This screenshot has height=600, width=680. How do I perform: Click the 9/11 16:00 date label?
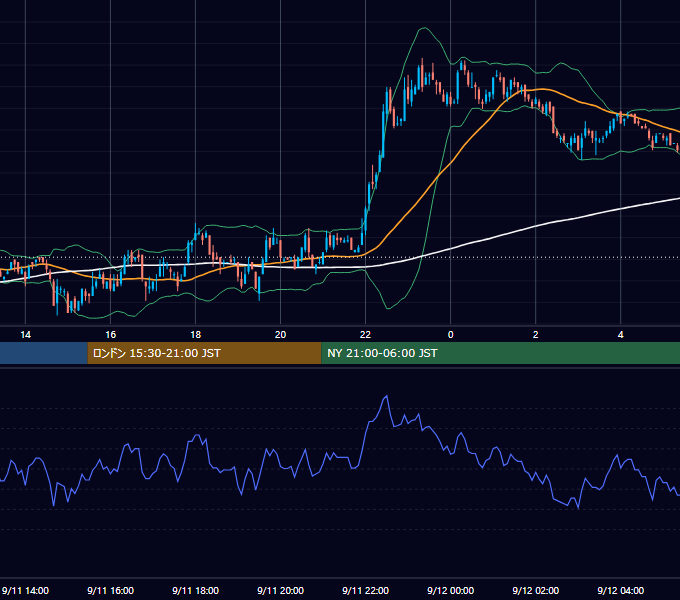(111, 590)
